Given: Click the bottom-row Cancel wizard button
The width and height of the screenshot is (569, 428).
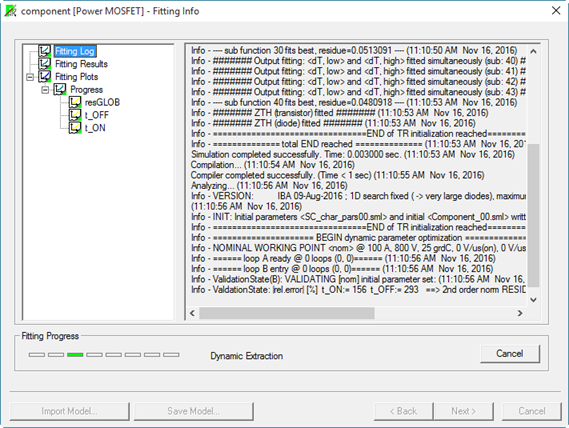Looking at the screenshot, I should [x=532, y=411].
